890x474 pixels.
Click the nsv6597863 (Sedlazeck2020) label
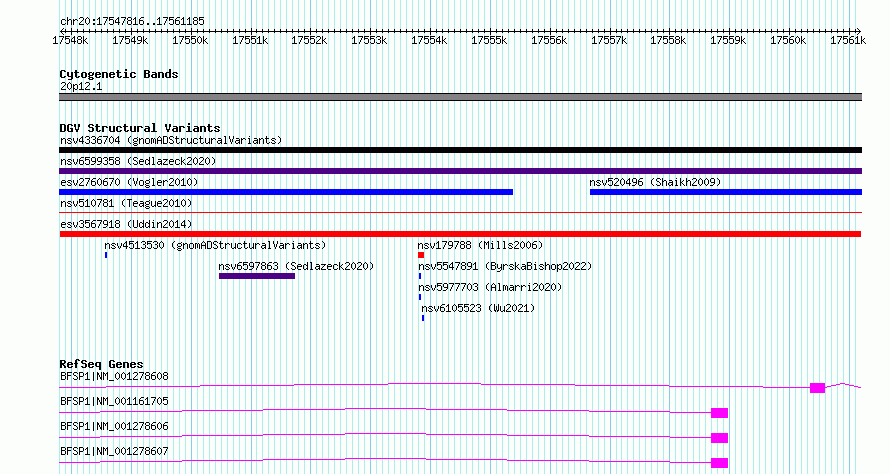click(x=296, y=266)
